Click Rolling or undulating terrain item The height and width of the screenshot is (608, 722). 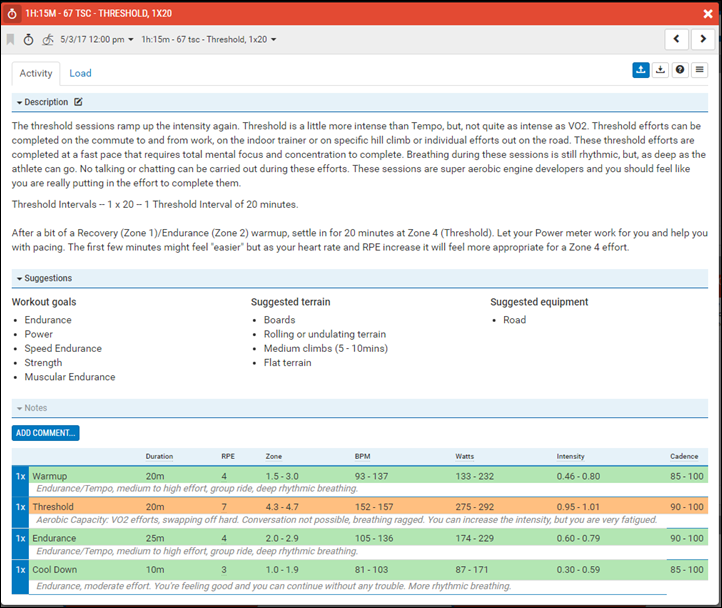325,334
